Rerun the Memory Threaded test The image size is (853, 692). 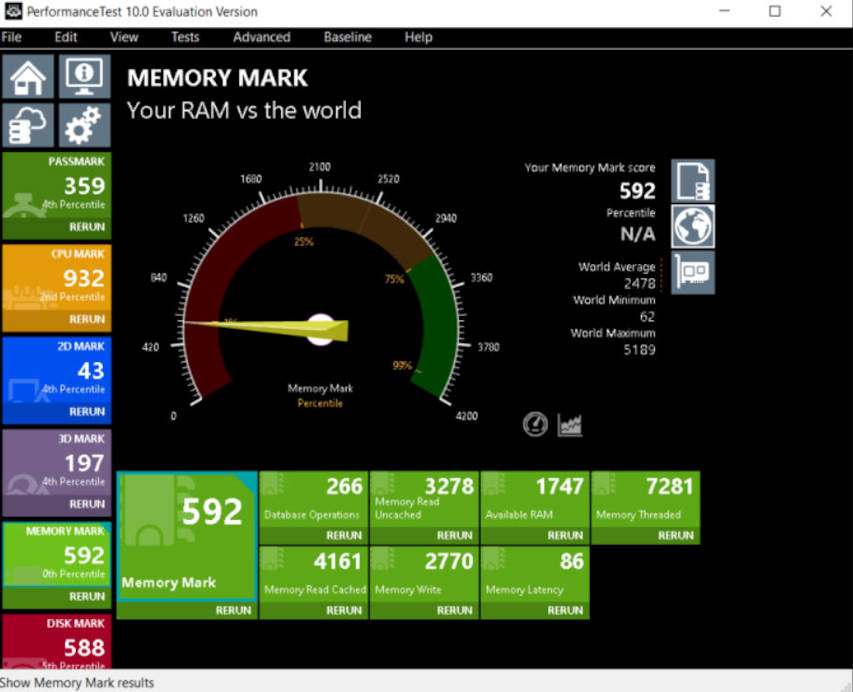[676, 535]
